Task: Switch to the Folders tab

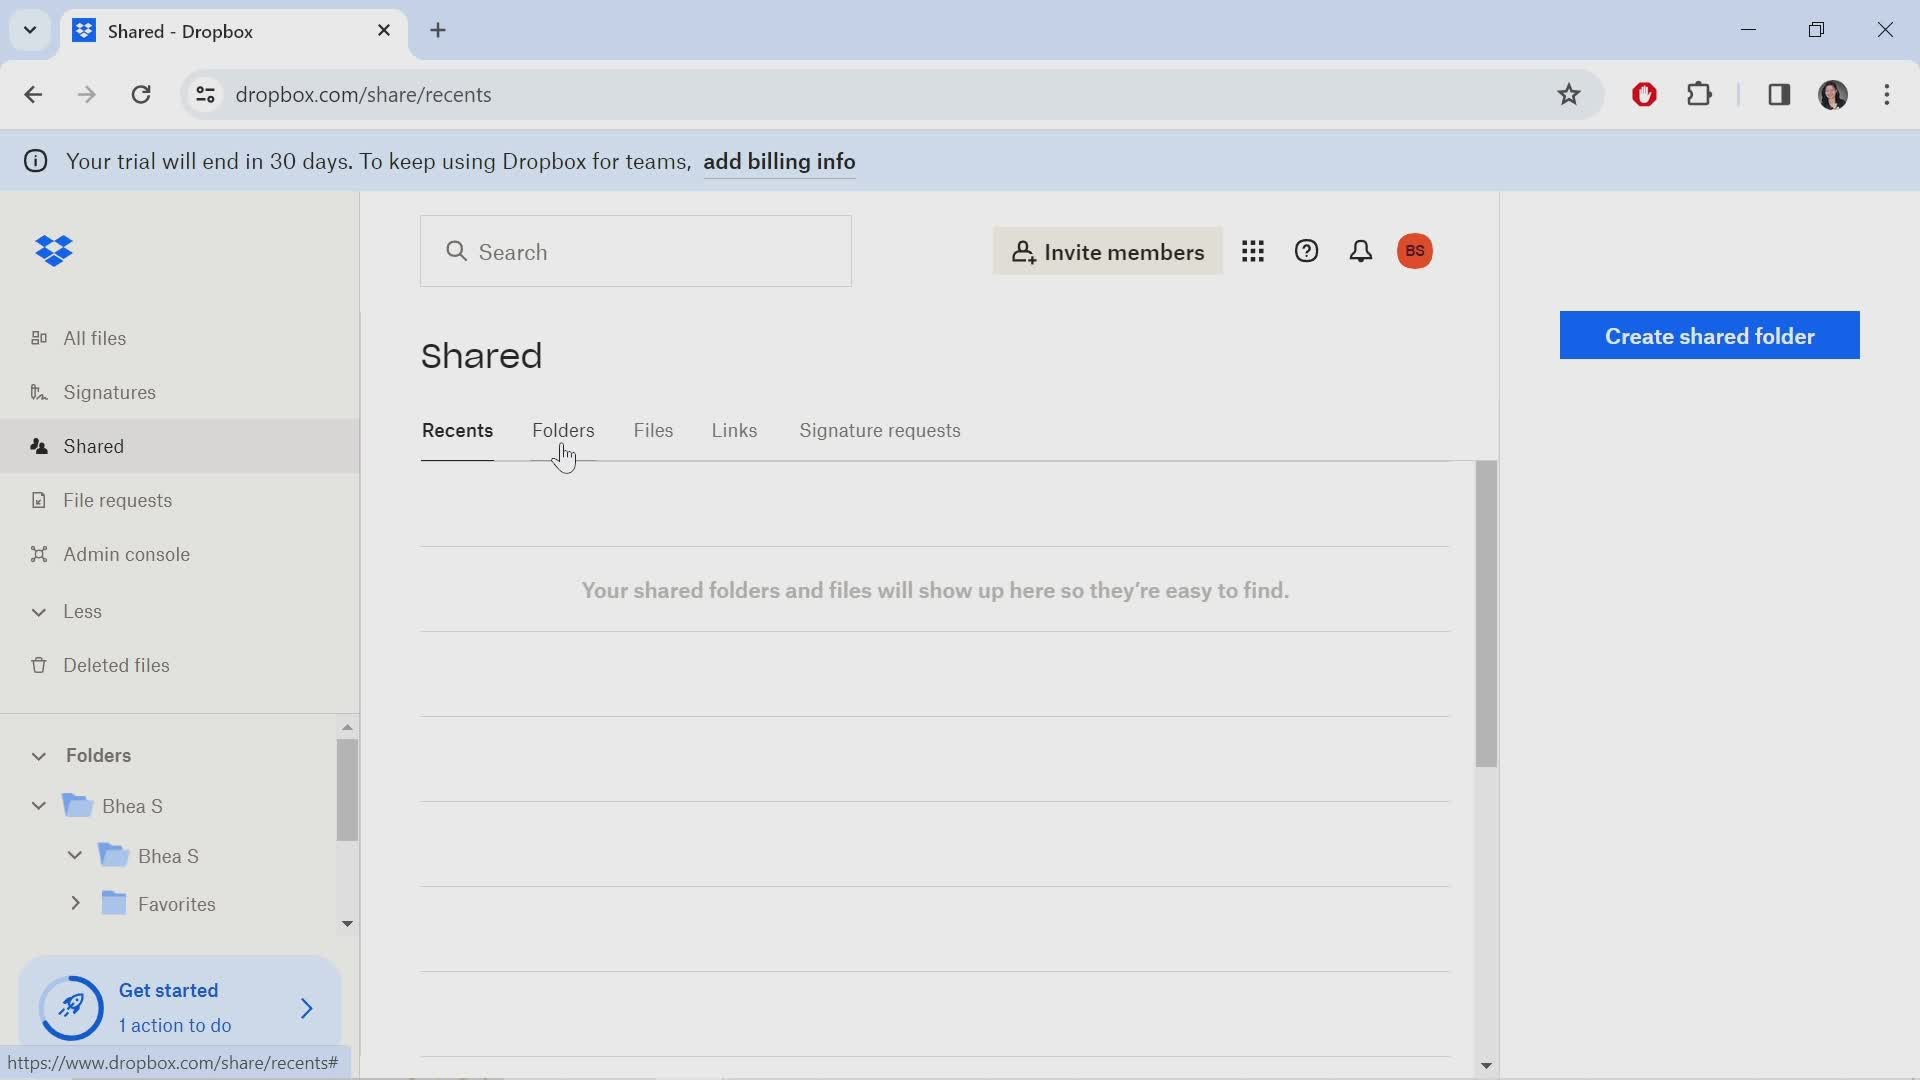Action: tap(563, 430)
